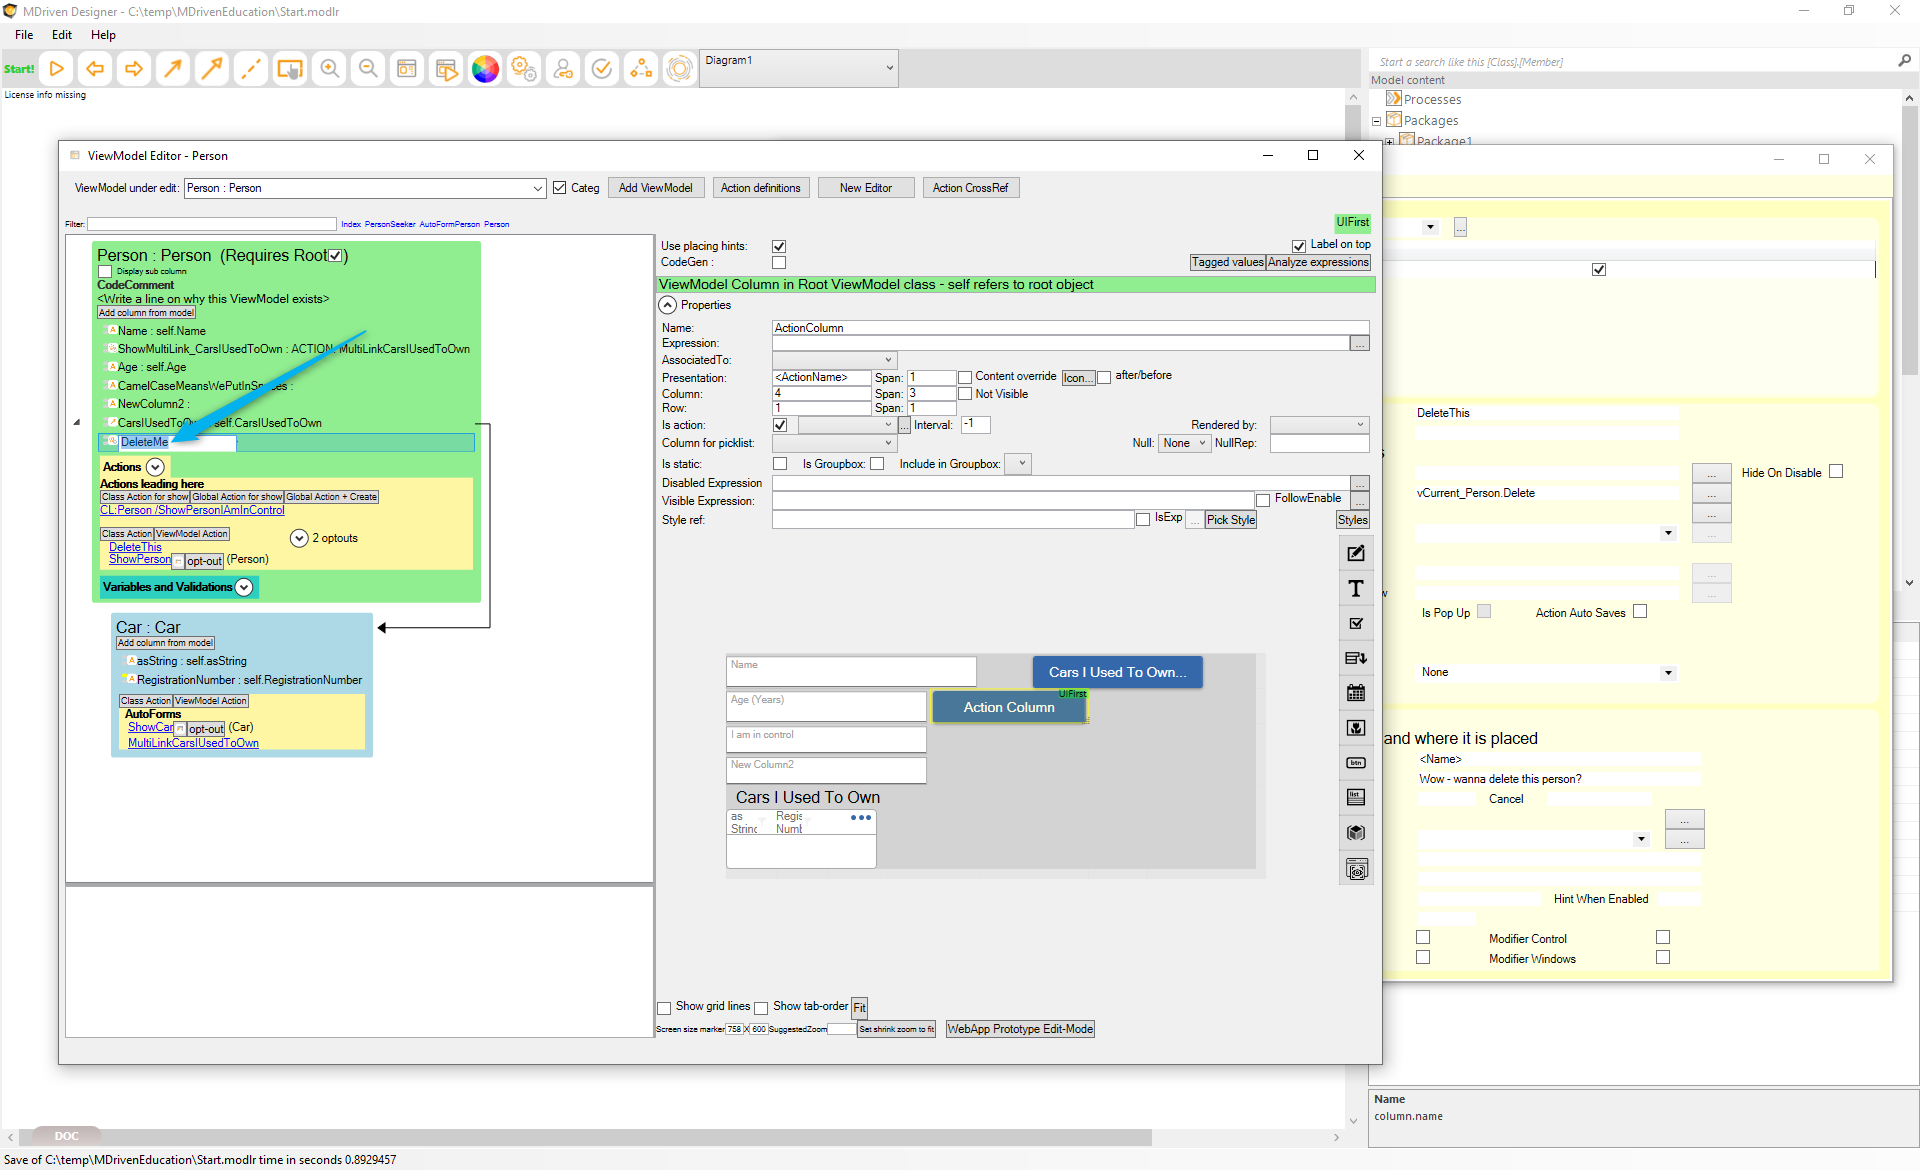Expand the '2 optouts' chevron
The image size is (1920, 1170).
coord(298,538)
